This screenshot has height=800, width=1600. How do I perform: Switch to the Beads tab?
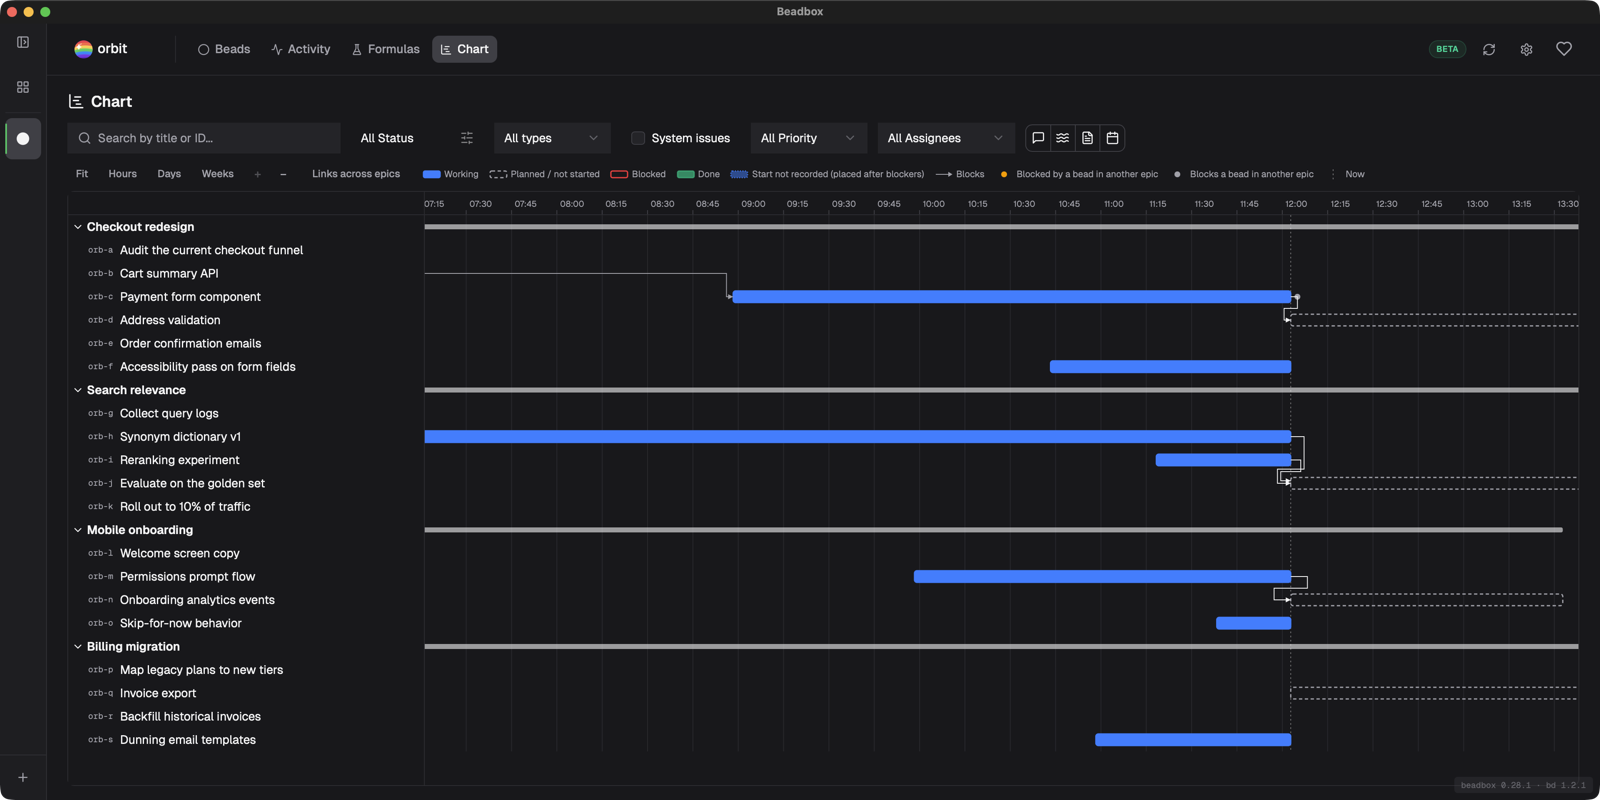tap(224, 49)
